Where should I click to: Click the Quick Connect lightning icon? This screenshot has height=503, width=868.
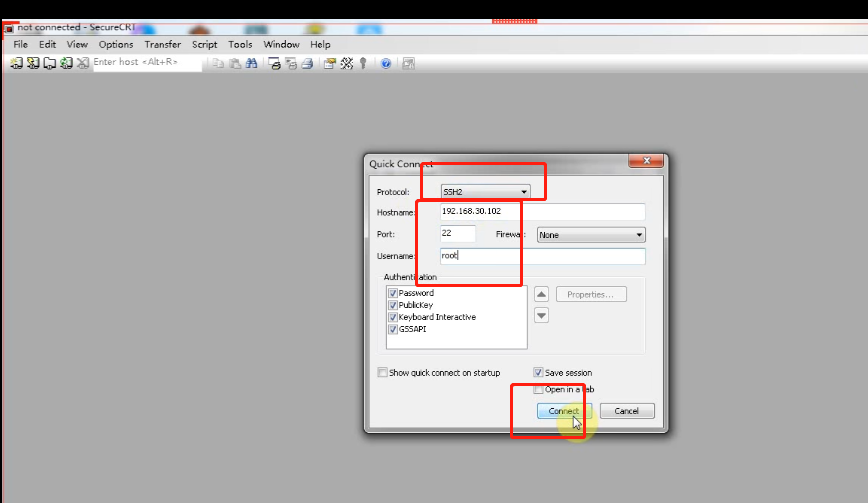click(x=33, y=63)
